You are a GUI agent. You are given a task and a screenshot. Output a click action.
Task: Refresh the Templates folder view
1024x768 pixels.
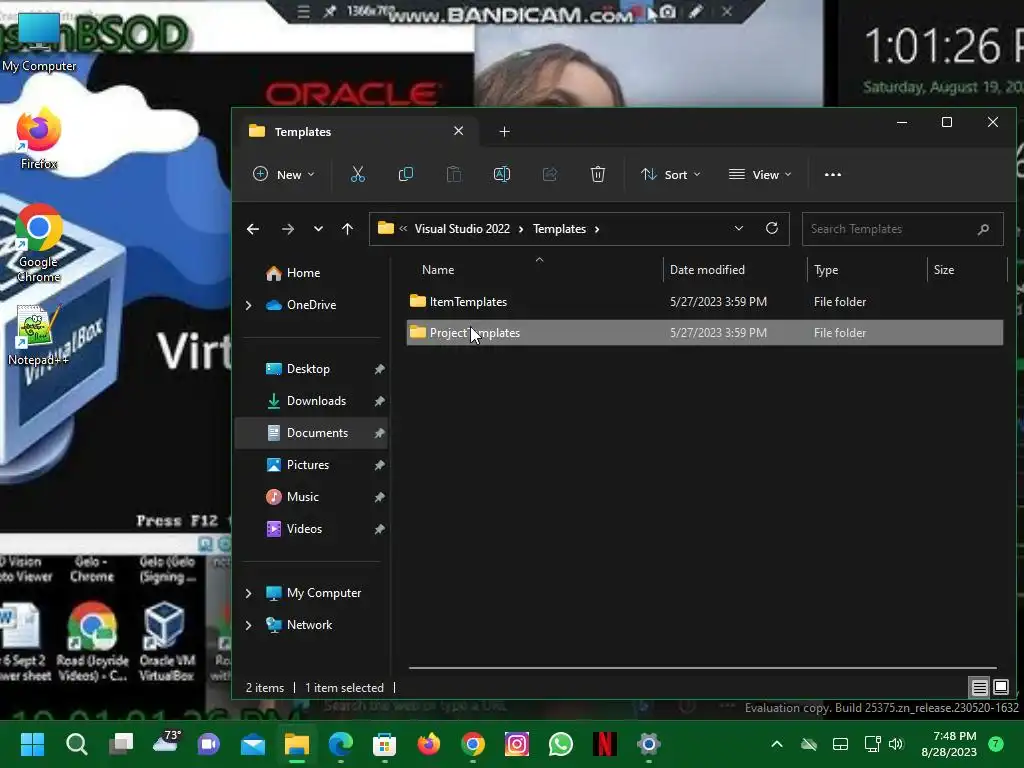click(x=772, y=229)
